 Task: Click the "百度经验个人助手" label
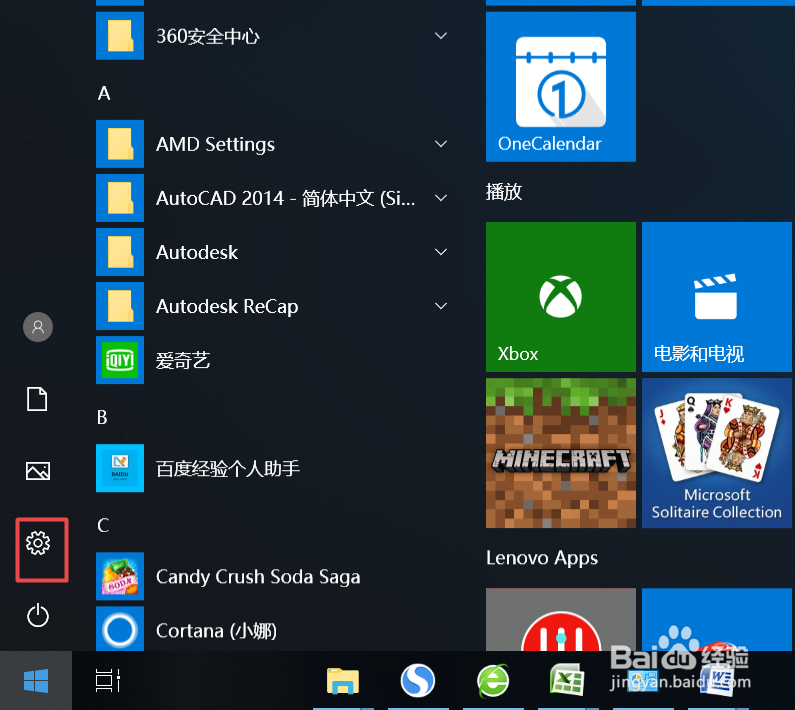click(228, 469)
